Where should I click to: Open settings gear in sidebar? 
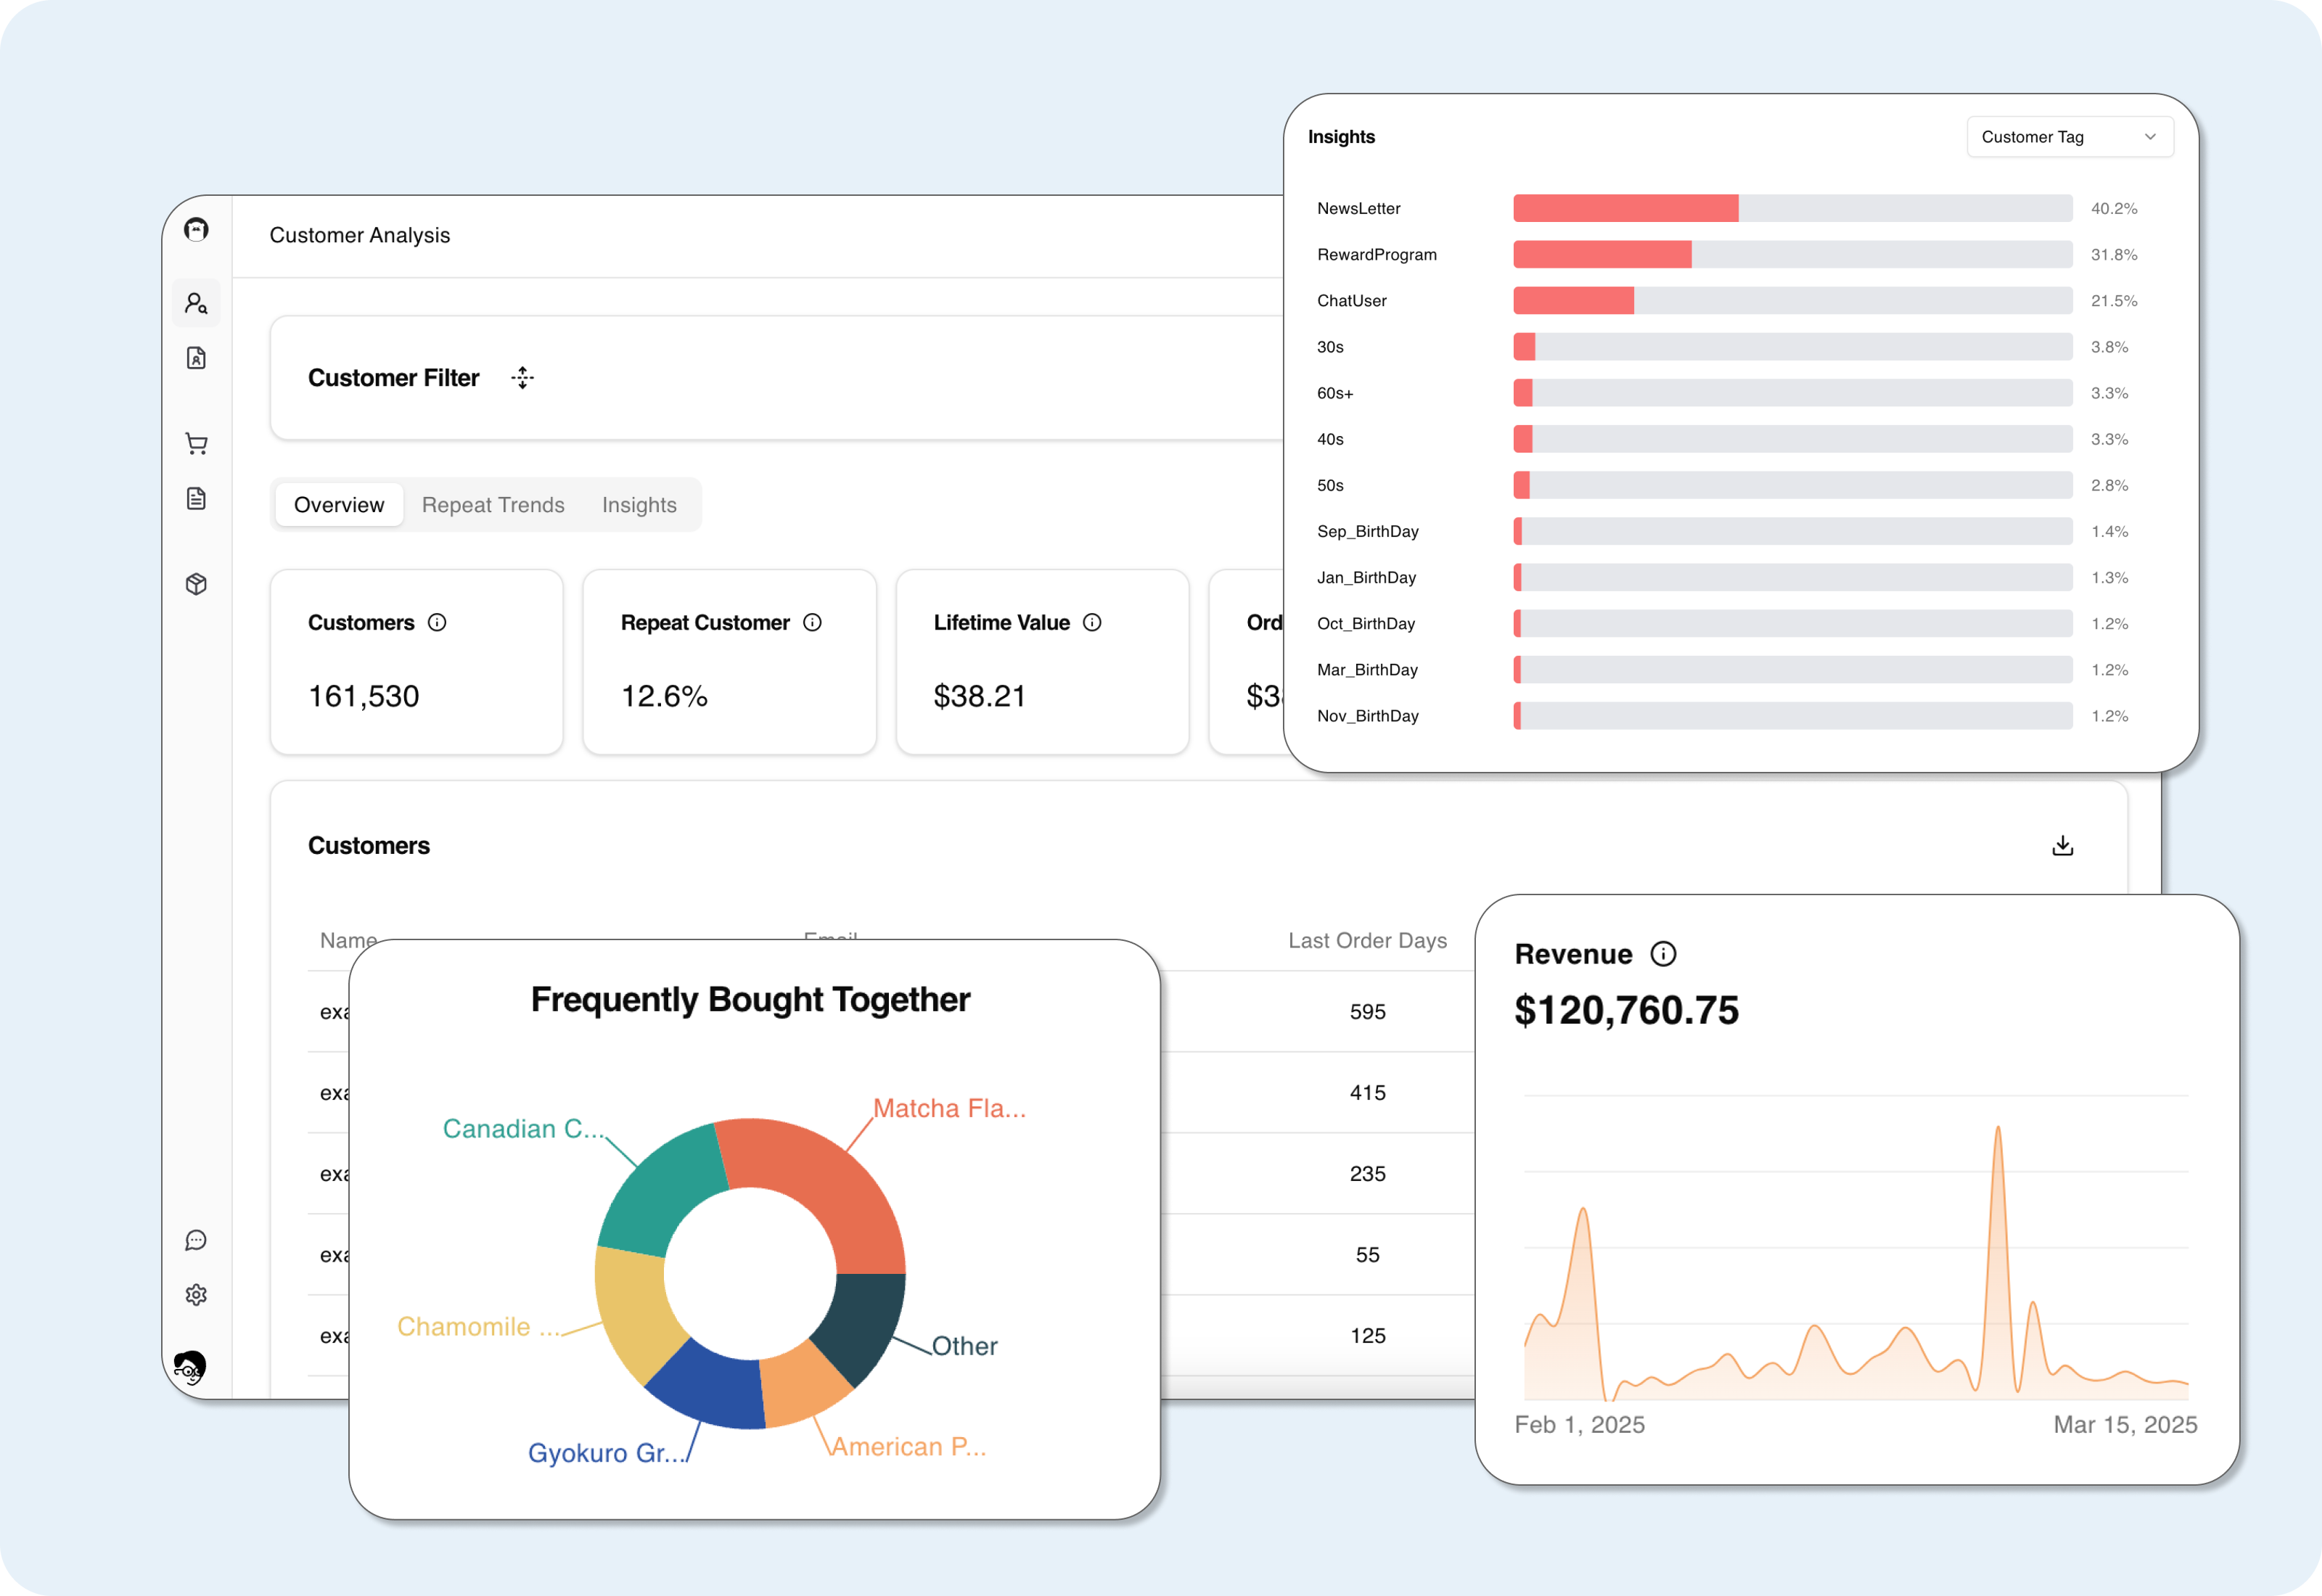click(x=196, y=1295)
